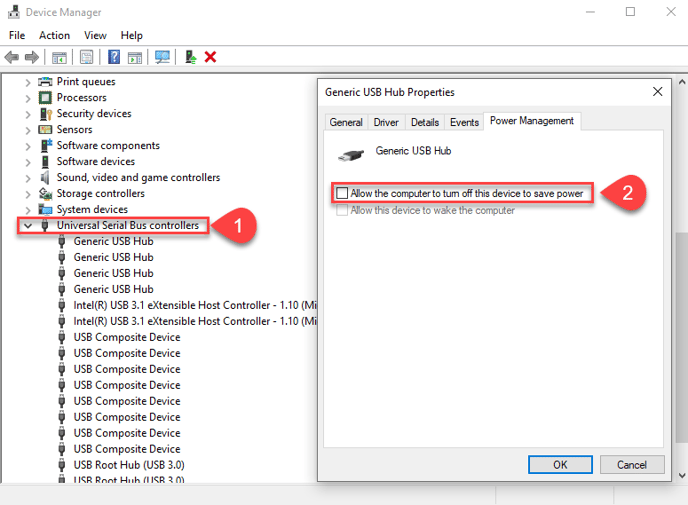The height and width of the screenshot is (505, 688).
Task: Click the Update driver toolbar icon
Action: point(190,57)
